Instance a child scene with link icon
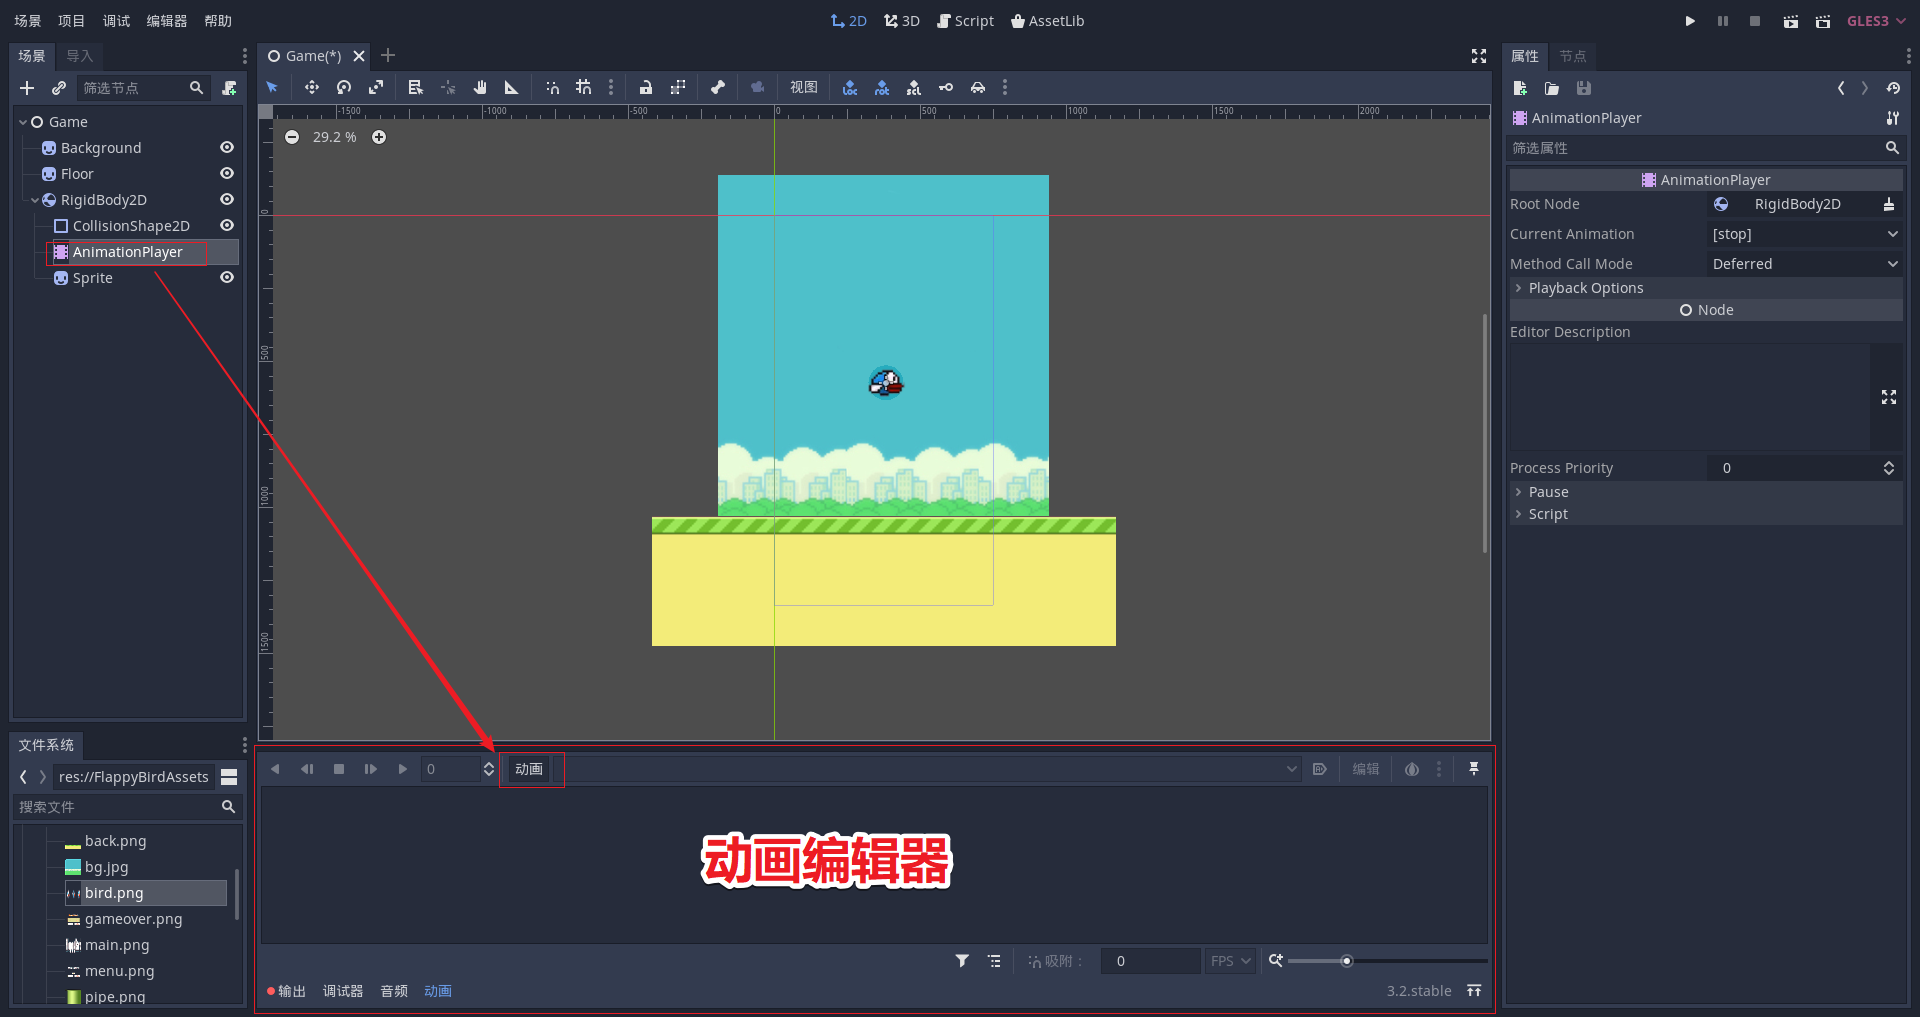Viewport: 1920px width, 1017px height. (x=59, y=88)
